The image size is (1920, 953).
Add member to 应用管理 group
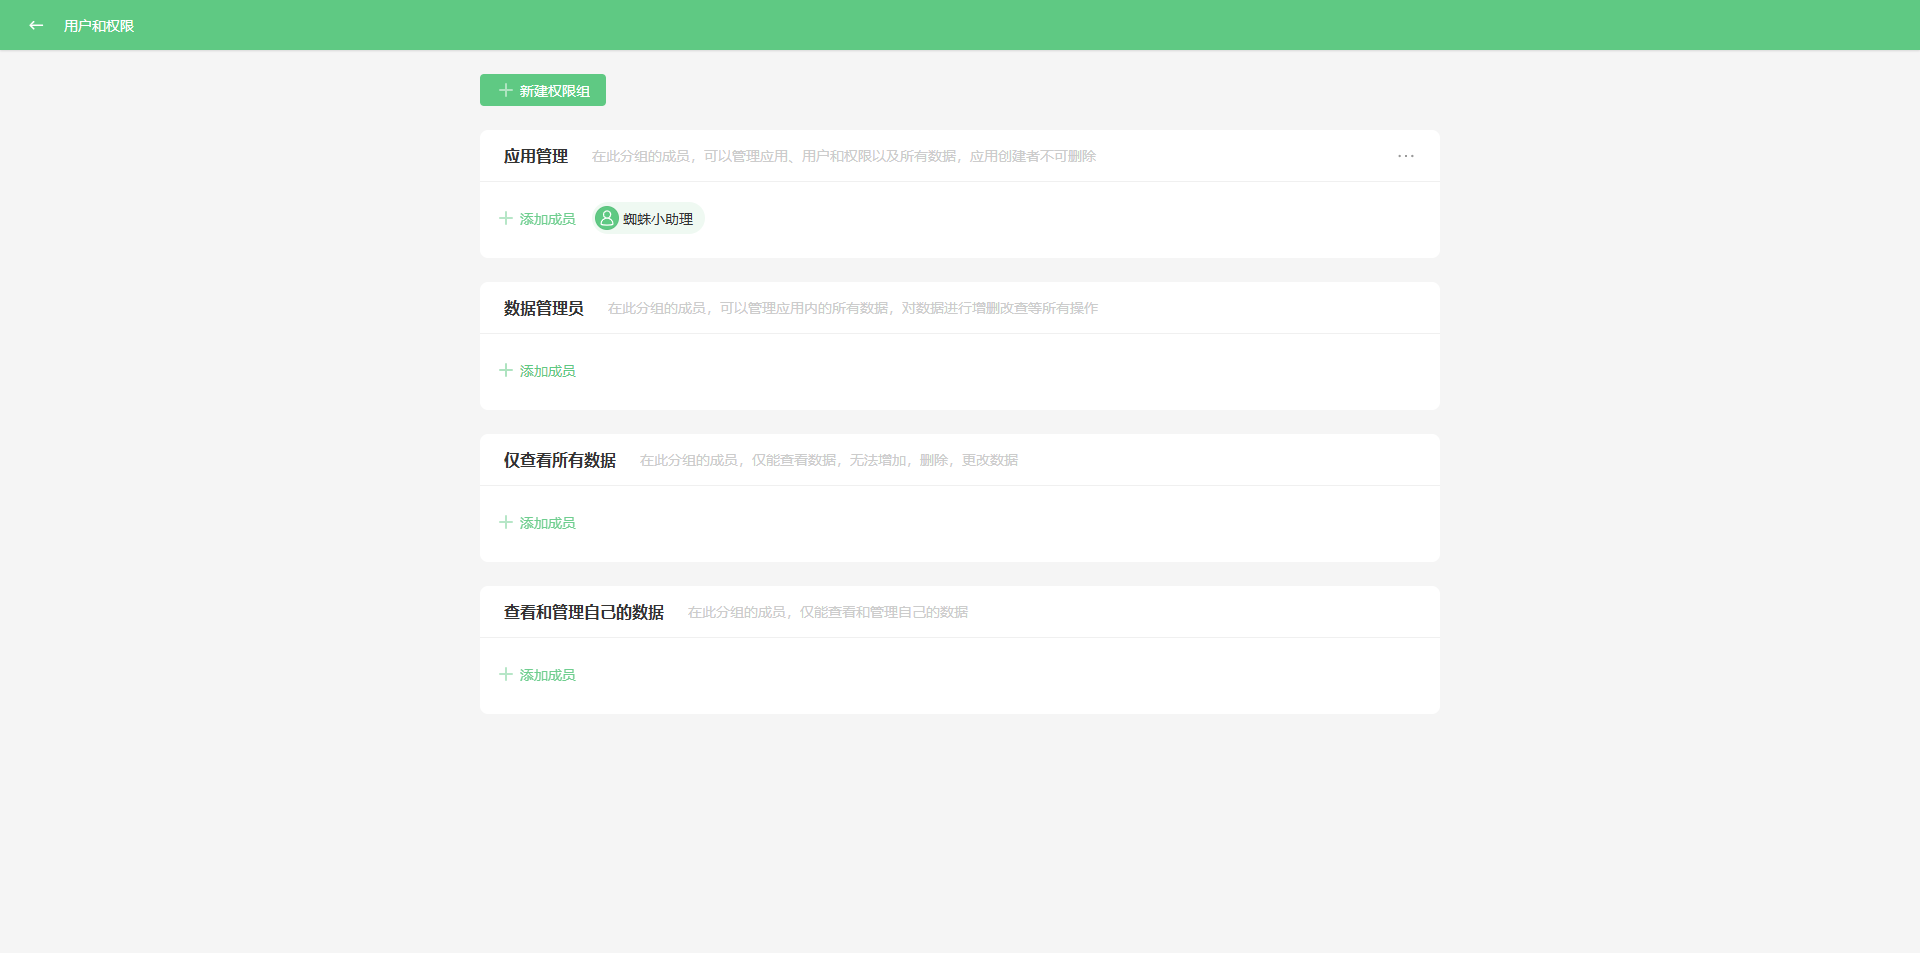pyautogui.click(x=537, y=218)
